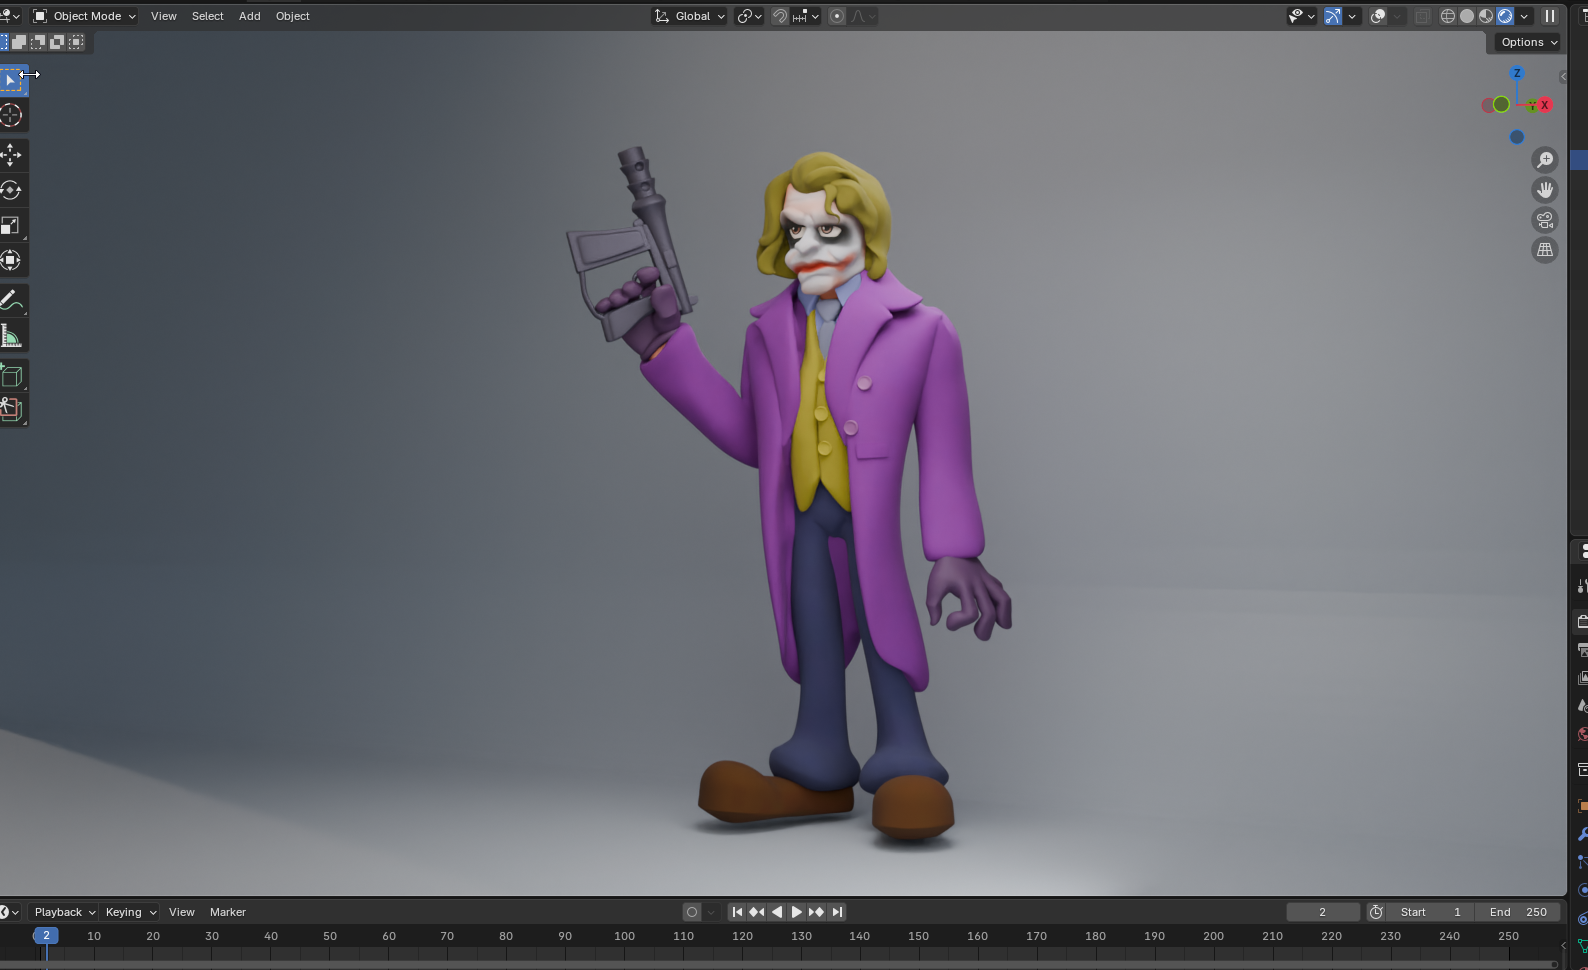Click the Start frame field
This screenshot has width=1588, height=970.
pos(1431,912)
